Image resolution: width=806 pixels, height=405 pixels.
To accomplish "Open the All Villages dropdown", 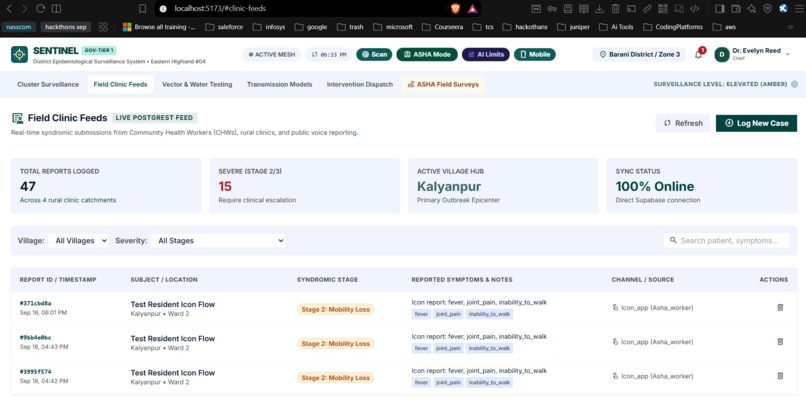I will [x=78, y=241].
